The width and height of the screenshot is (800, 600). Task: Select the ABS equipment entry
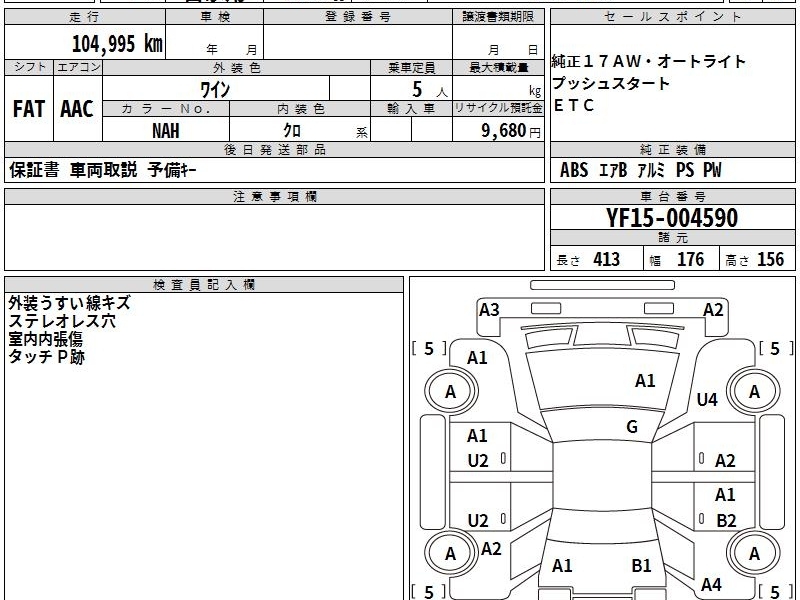pyautogui.click(x=574, y=170)
